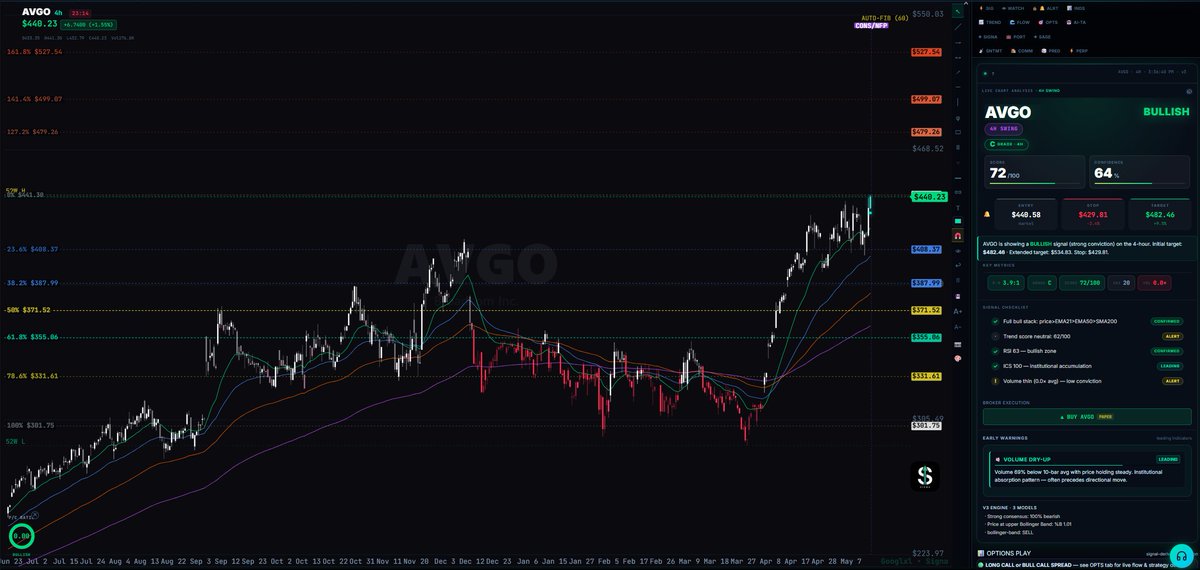Image resolution: width=1200 pixels, height=570 pixels.
Task: Click ALERT badge on Trend score row
Action: pyautogui.click(x=1173, y=336)
